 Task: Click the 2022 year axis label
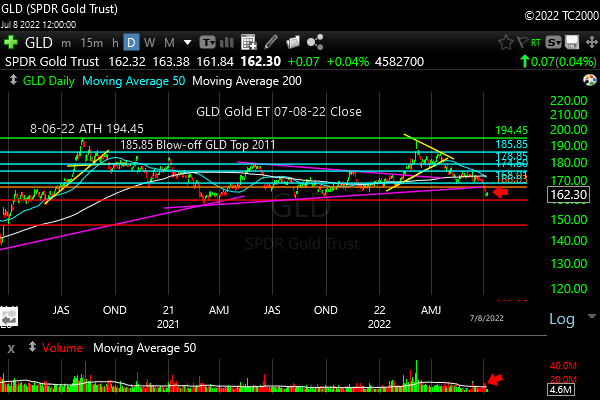(379, 324)
